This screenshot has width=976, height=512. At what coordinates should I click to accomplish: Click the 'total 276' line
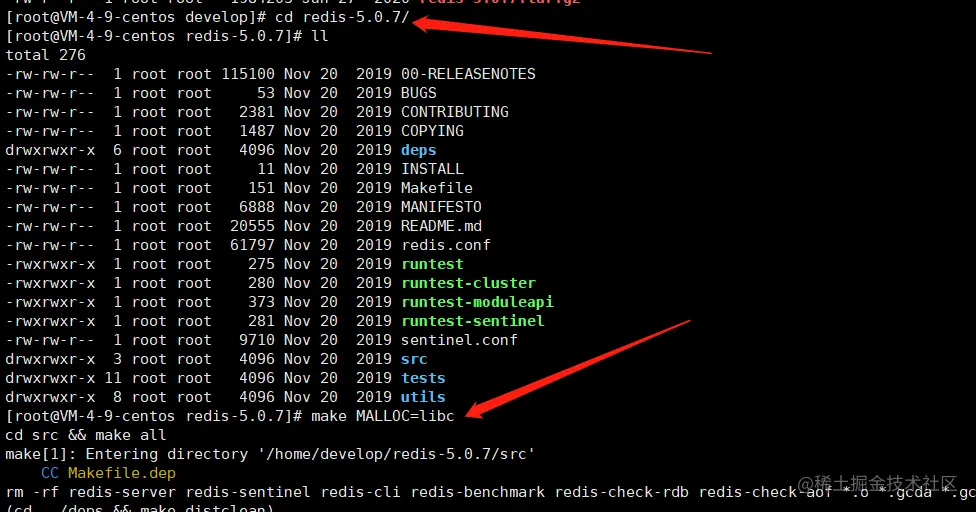click(x=45, y=55)
